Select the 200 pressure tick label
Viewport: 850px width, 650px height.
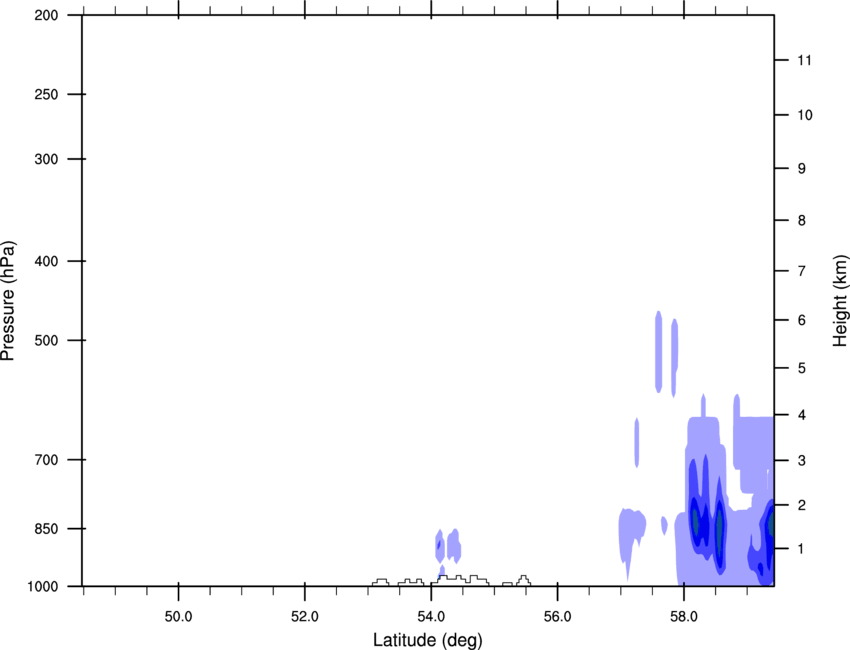coord(46,15)
